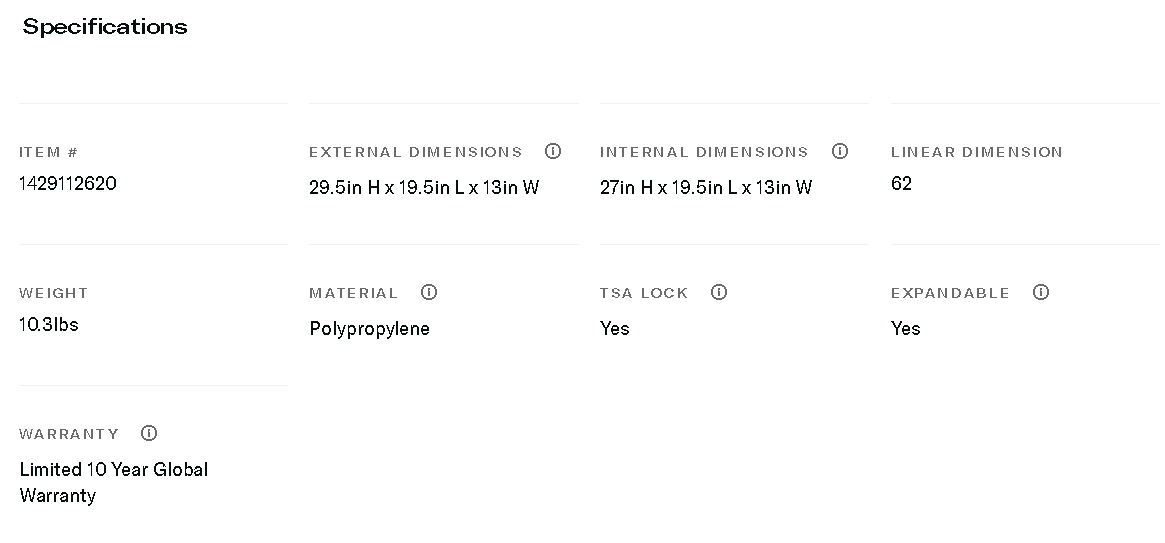Open the Internal Dimensions info tooltip icon
Screen dimensions: 1165x543
click(x=840, y=151)
